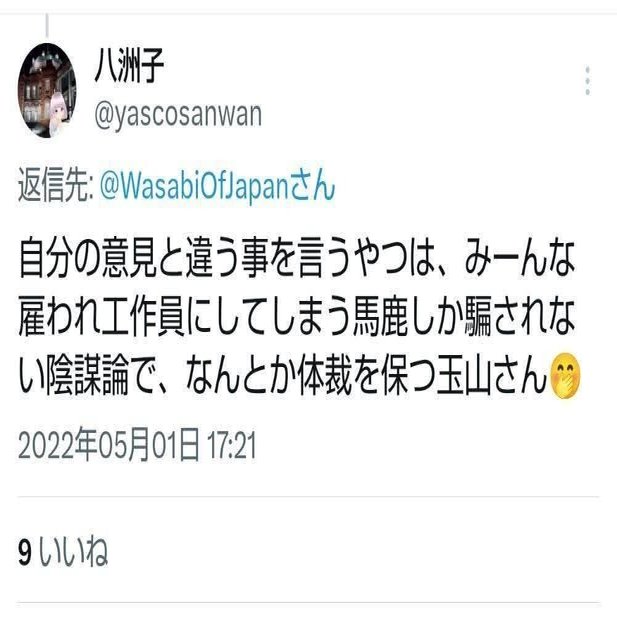Click the 17:21 time text
Screen dimensions: 617x617
tap(232, 446)
